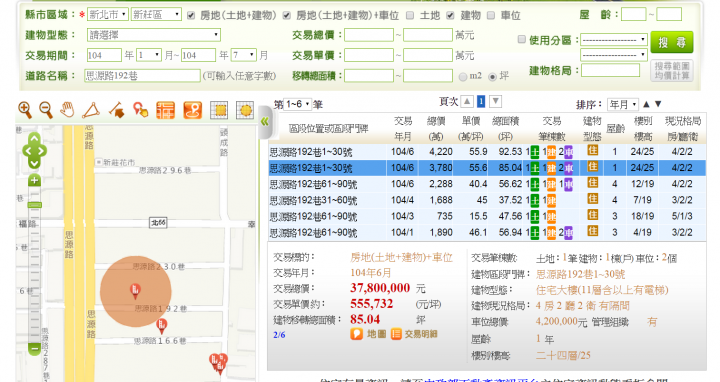This screenshot has height=382, width=720.
Task: Click the red marker below 思源路192巷
Action: 162,325
